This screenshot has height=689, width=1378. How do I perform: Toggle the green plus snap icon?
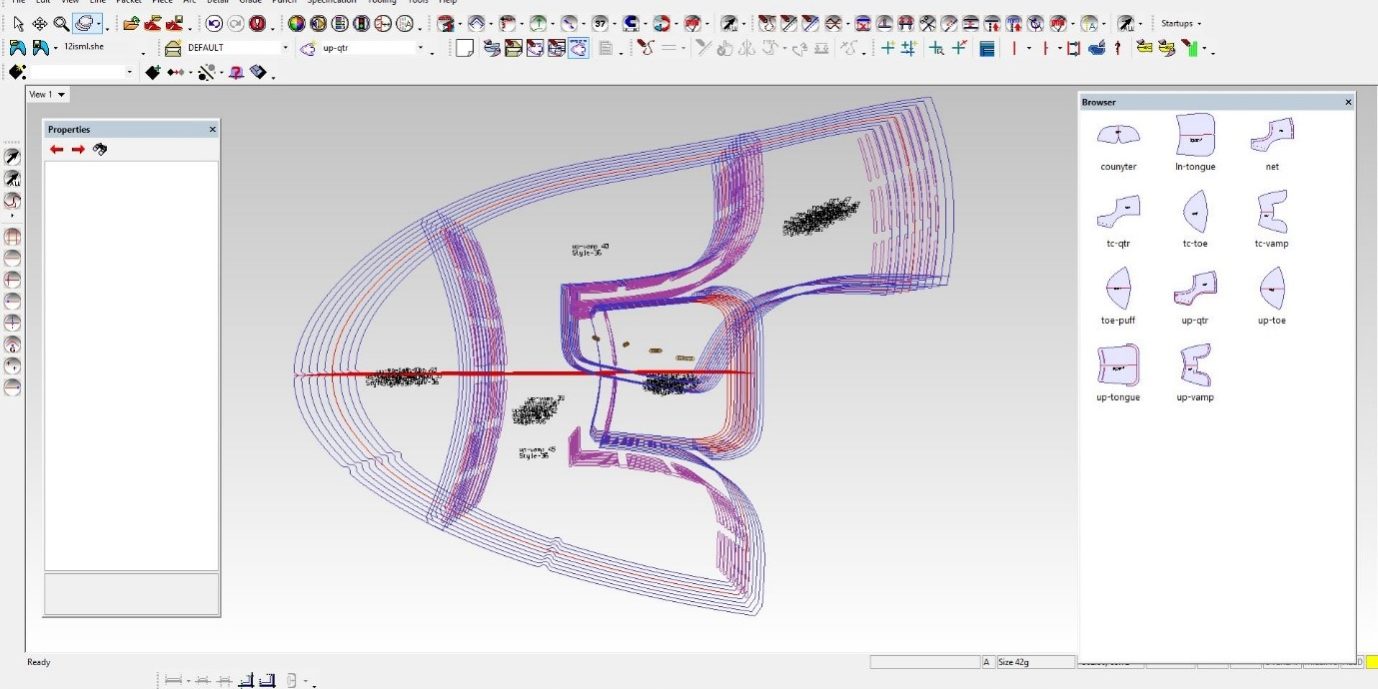pyautogui.click(x=887, y=48)
